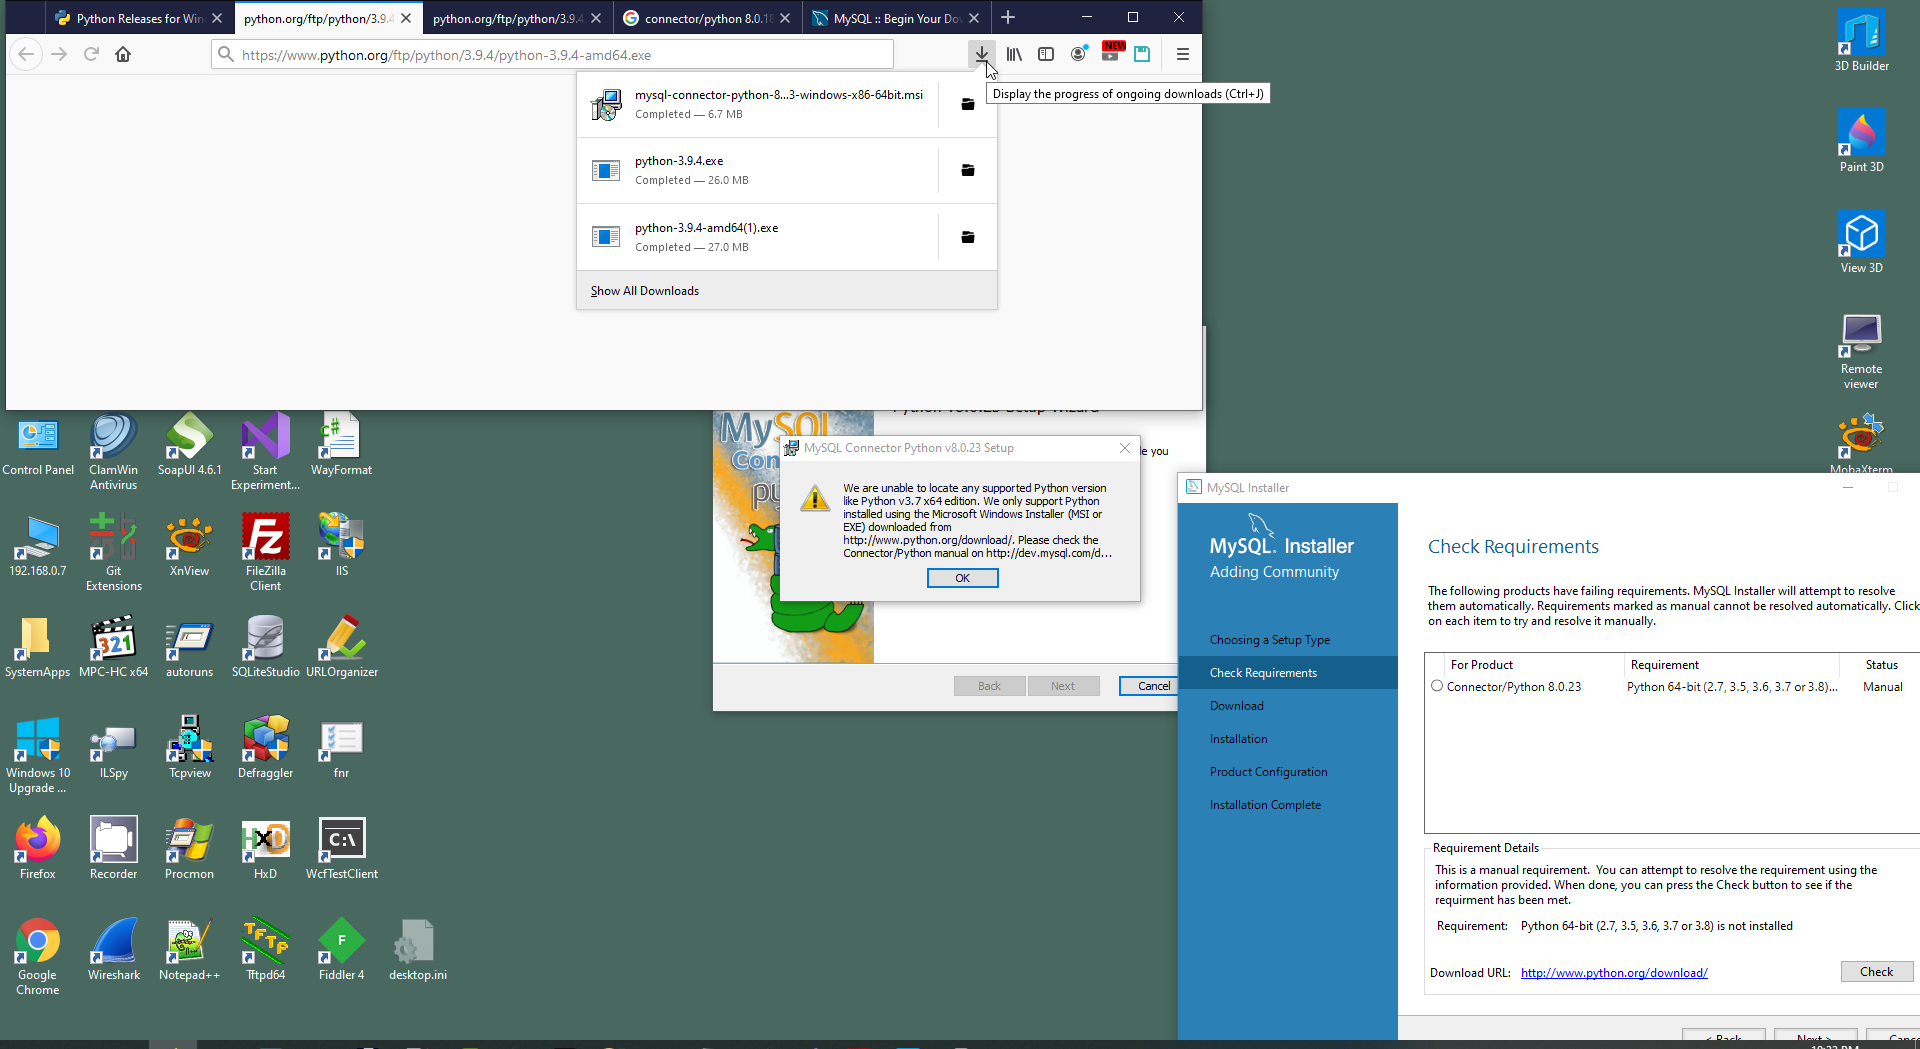Select the Recorder desktop icon
This screenshot has width=1920, height=1049.
click(x=114, y=849)
